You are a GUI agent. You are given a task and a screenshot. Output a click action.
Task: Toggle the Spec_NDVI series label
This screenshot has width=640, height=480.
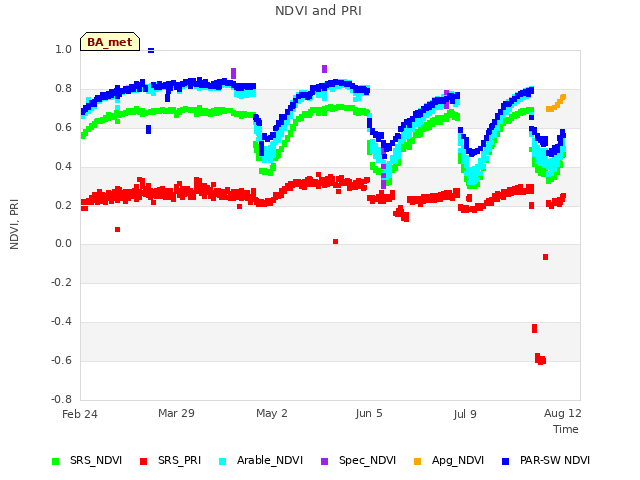click(367, 461)
